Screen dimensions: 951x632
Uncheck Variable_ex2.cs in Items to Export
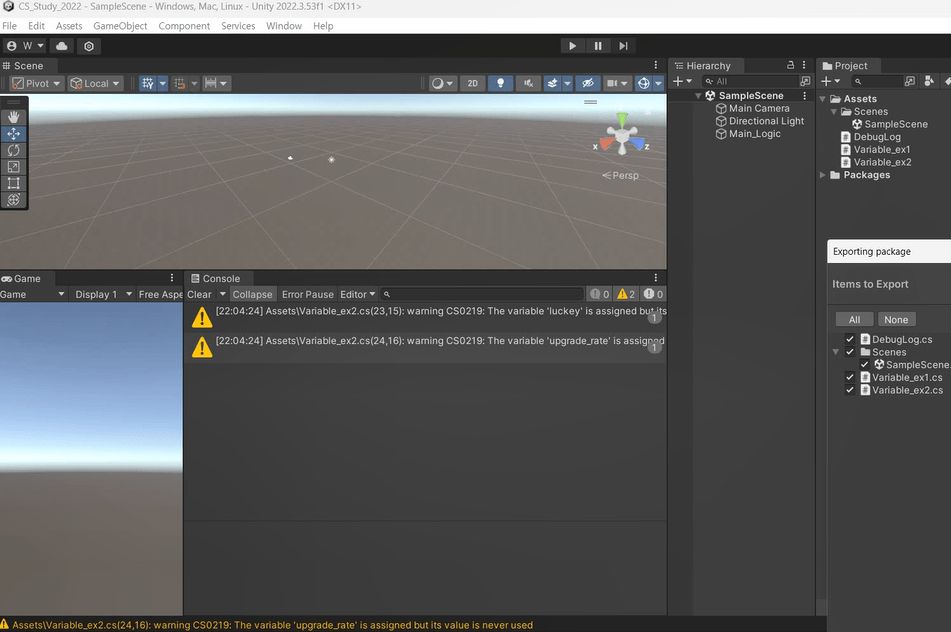pos(850,390)
